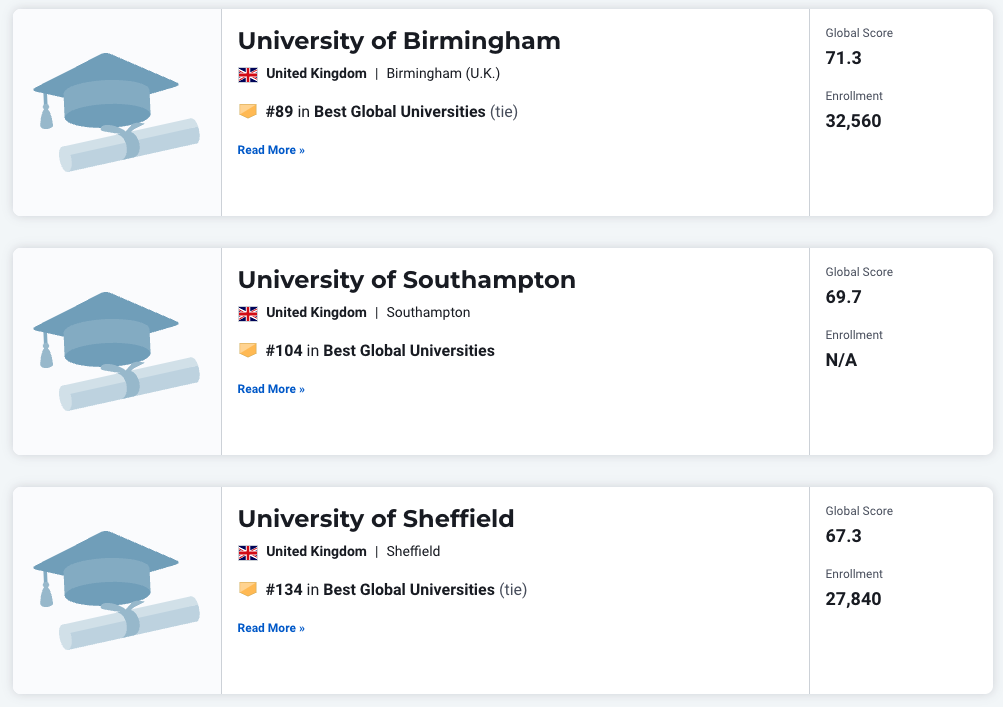Click the University of Sheffield graduation cap image
Image resolution: width=1003 pixels, height=707 pixels.
(116, 590)
